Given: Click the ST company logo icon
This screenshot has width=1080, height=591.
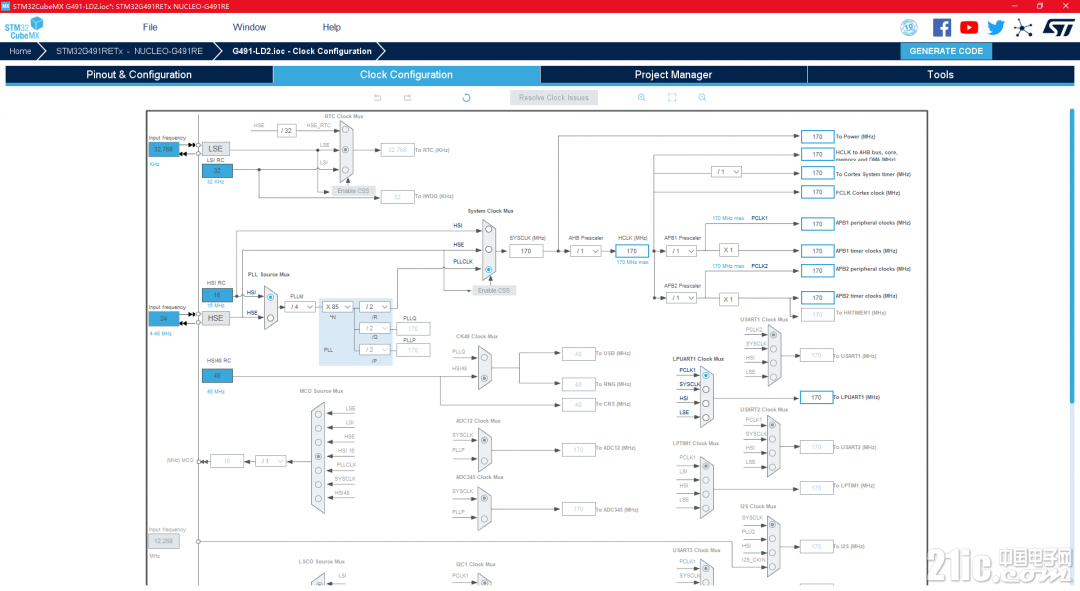Looking at the screenshot, I should click(x=1058, y=28).
